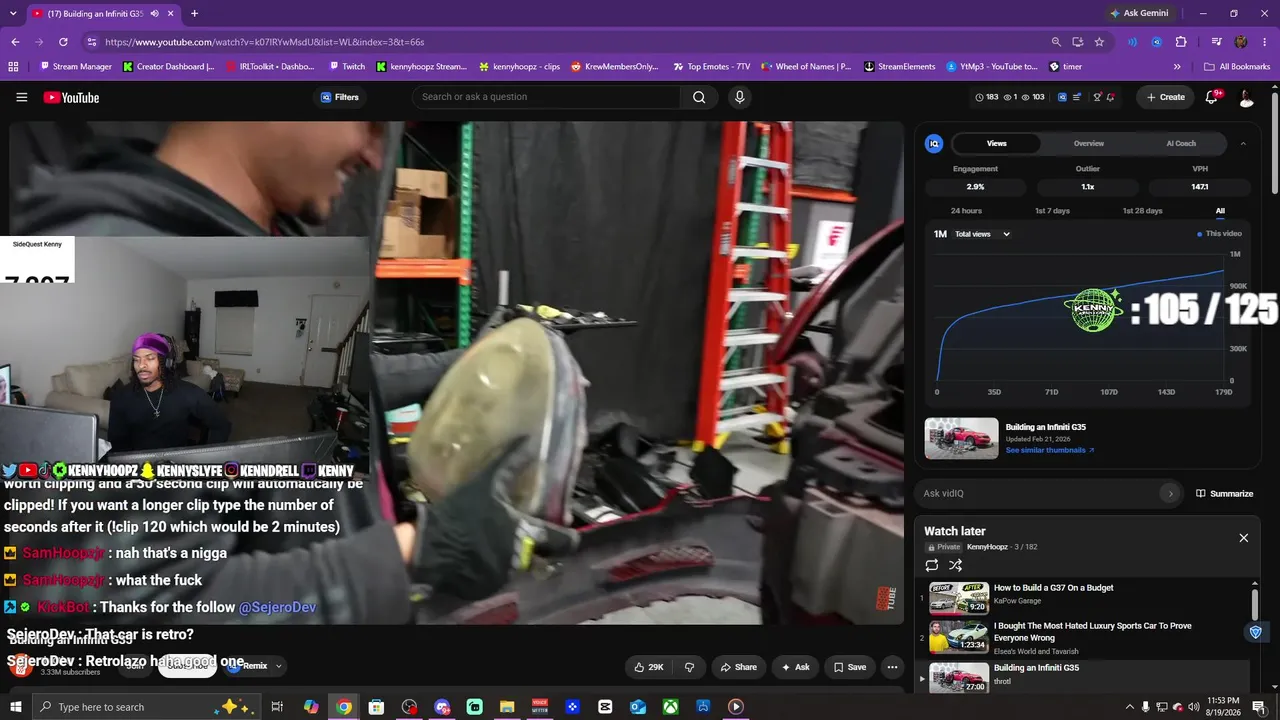Zoom out using the address bar magnifier

click(x=1056, y=42)
